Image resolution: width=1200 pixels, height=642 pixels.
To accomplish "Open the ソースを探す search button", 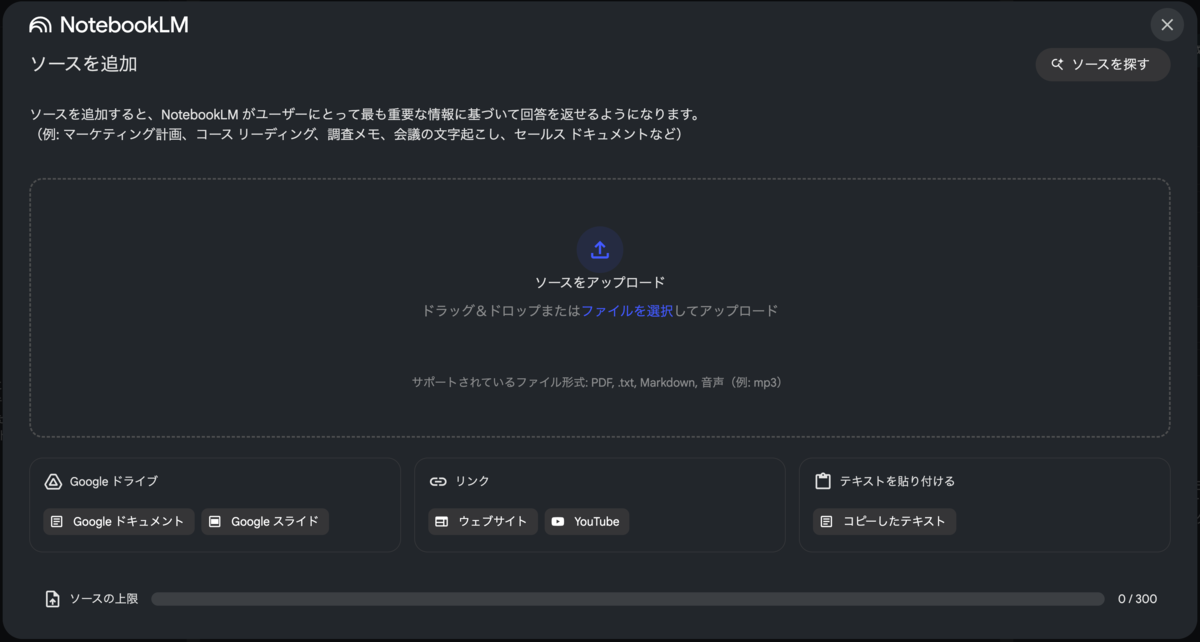I will pos(1103,64).
